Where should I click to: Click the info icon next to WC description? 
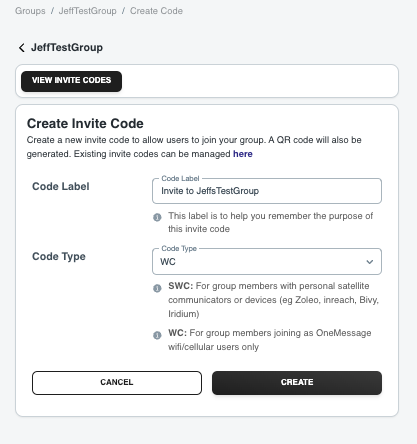click(x=157, y=335)
